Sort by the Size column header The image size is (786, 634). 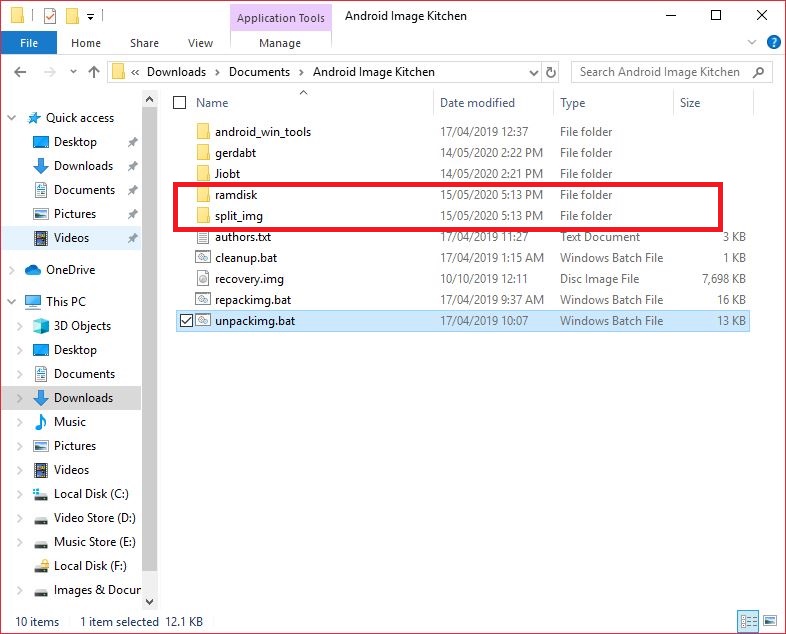coord(690,103)
